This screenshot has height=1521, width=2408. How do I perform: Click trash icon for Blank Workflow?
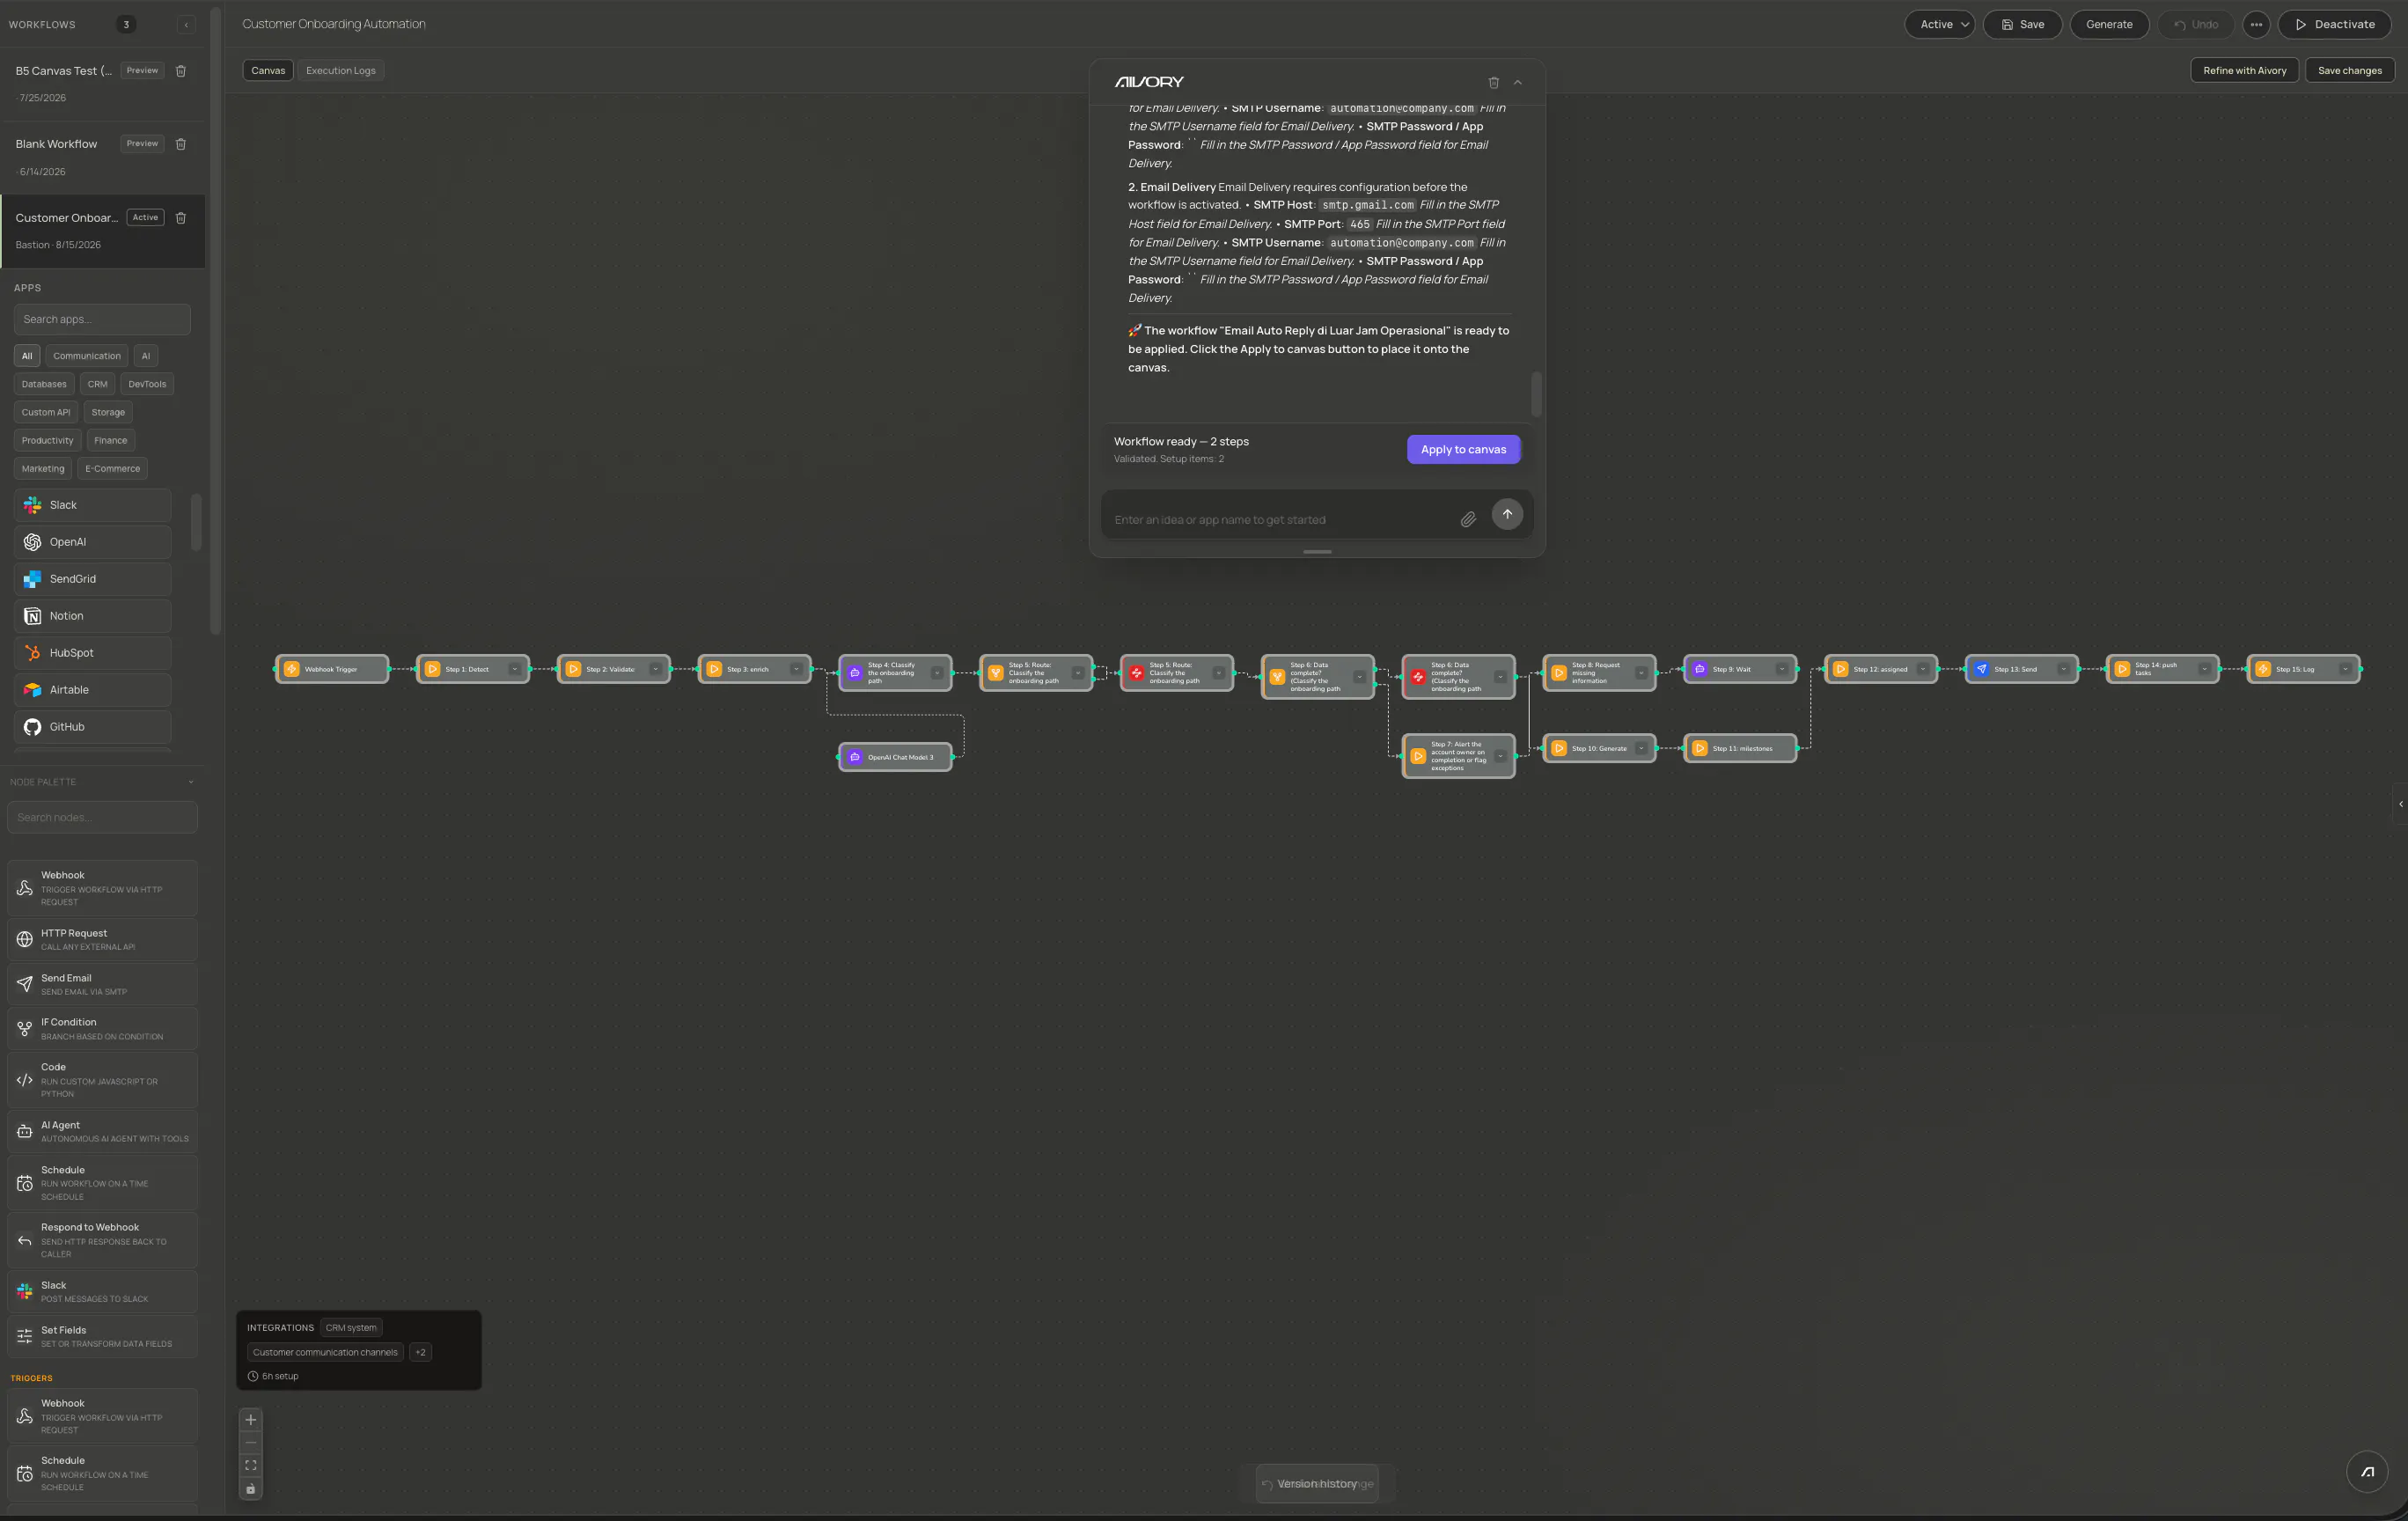click(x=181, y=144)
